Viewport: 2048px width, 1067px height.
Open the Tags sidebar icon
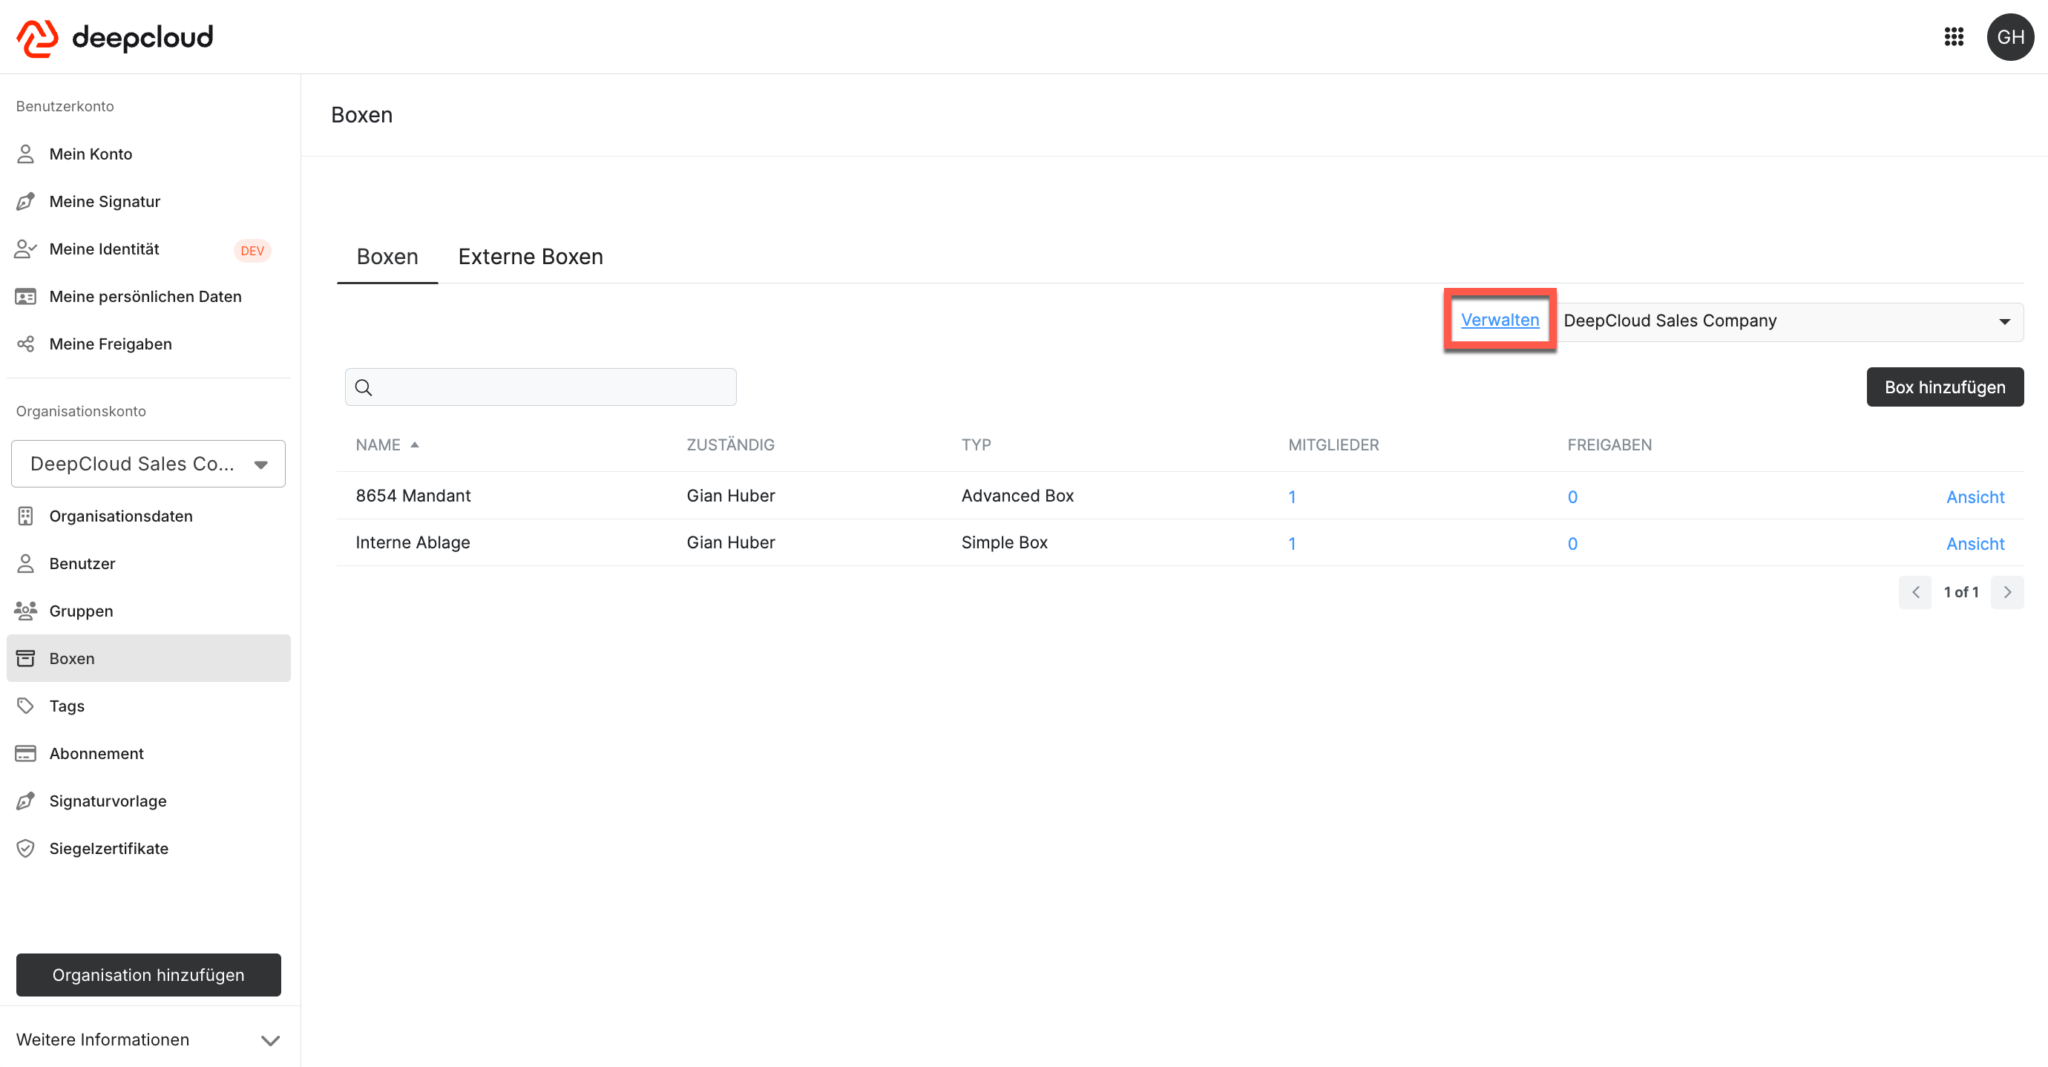pyautogui.click(x=25, y=705)
